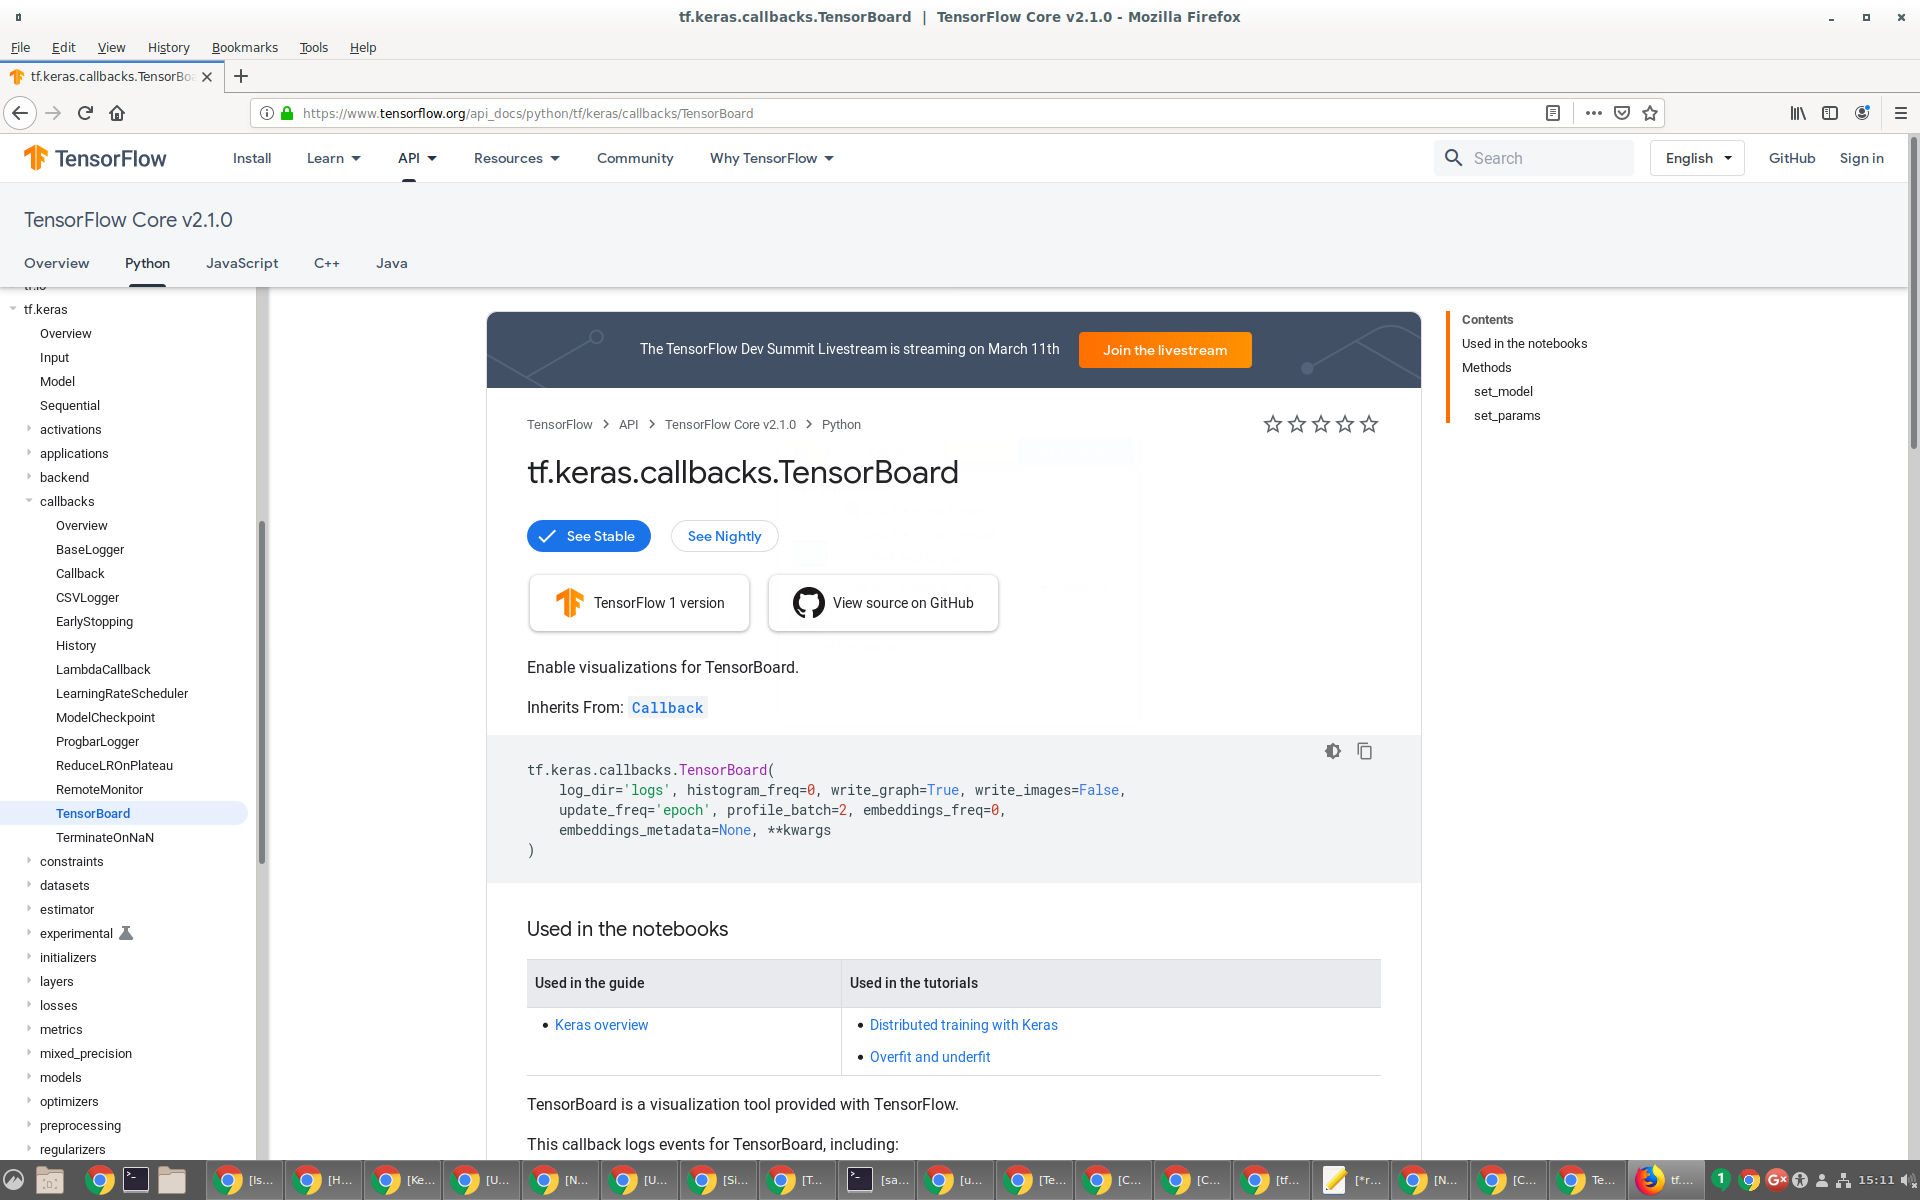1920x1200 pixels.
Task: Toggle the code block theme with brightness icon
Action: 1332,751
